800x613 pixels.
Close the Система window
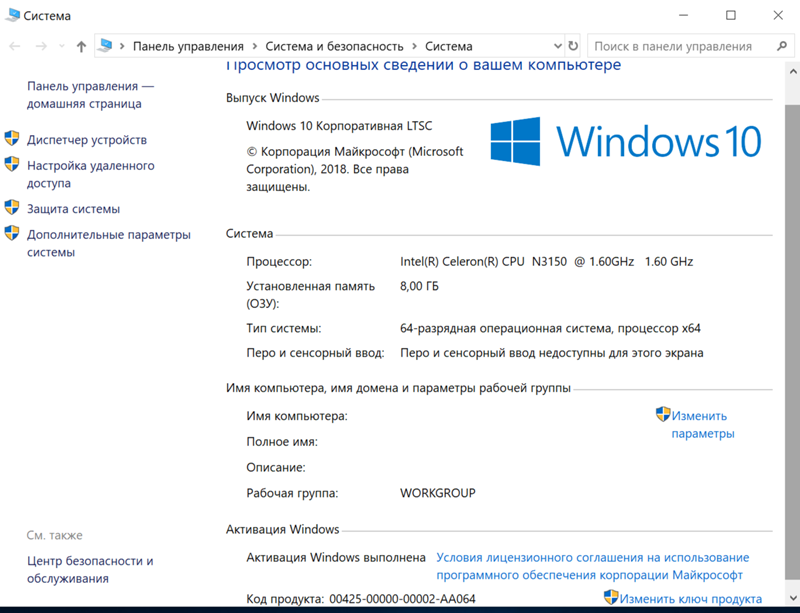pos(778,15)
